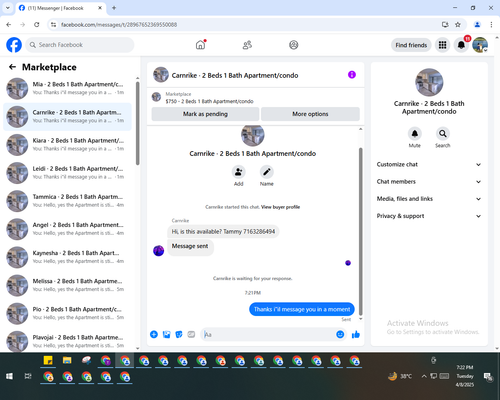Choose a sticker icon in composer

click(x=179, y=334)
